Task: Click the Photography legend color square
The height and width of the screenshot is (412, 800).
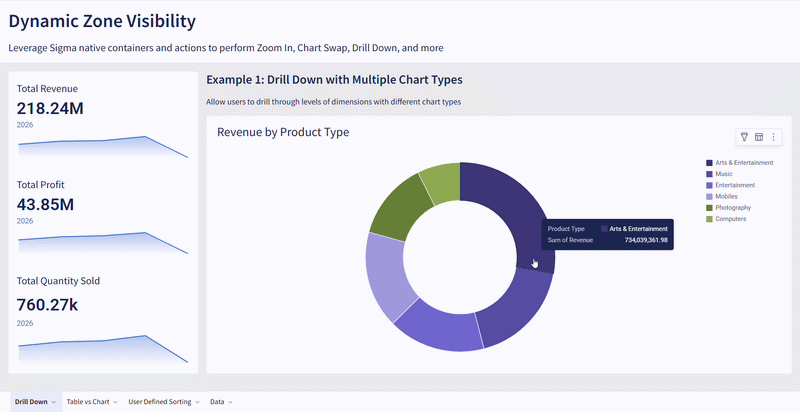Action: tap(709, 208)
